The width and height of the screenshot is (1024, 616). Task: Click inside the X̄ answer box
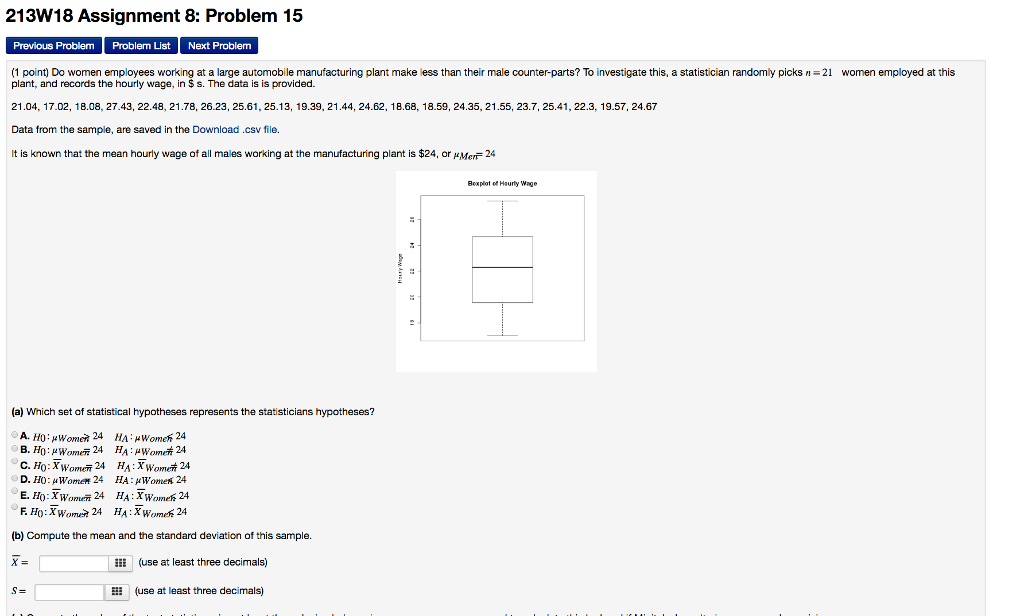pos(75,562)
